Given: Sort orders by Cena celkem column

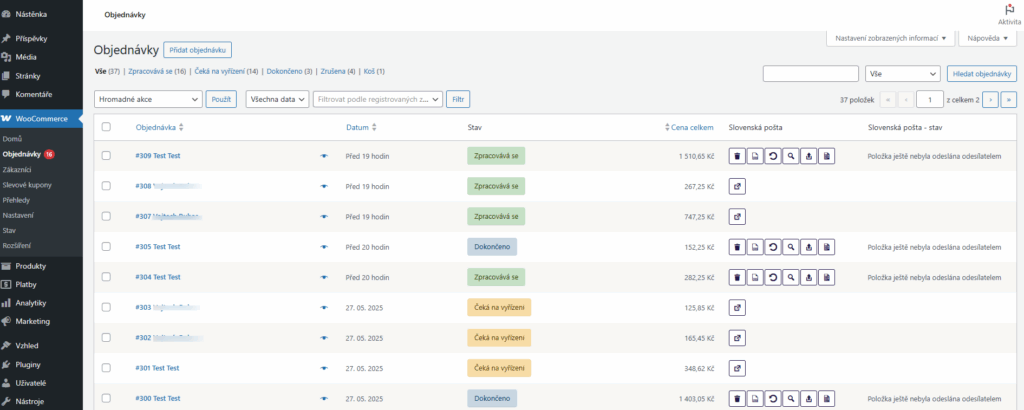Looking at the screenshot, I should (689, 128).
